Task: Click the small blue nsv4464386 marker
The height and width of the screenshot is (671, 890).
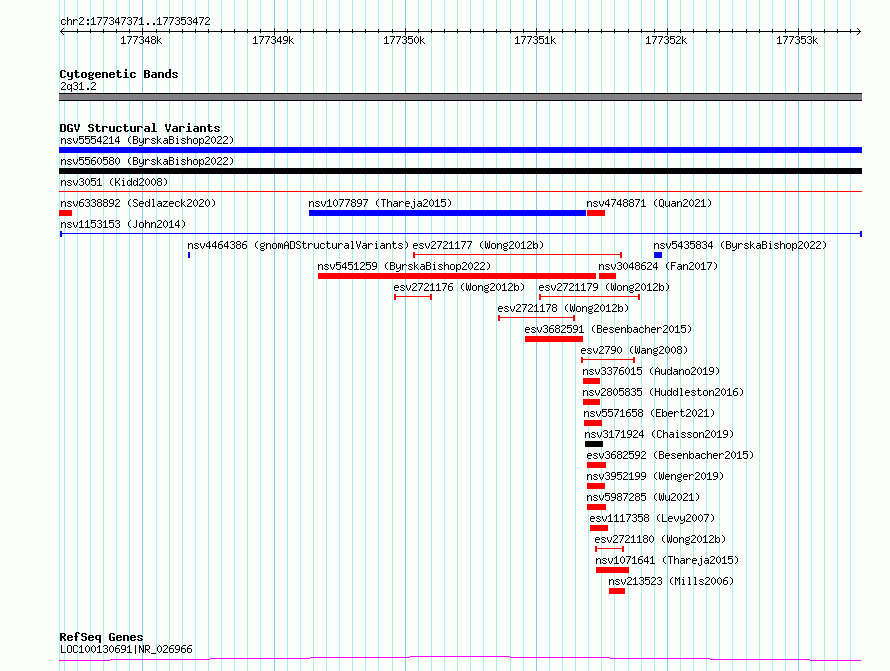Action: tap(189, 255)
